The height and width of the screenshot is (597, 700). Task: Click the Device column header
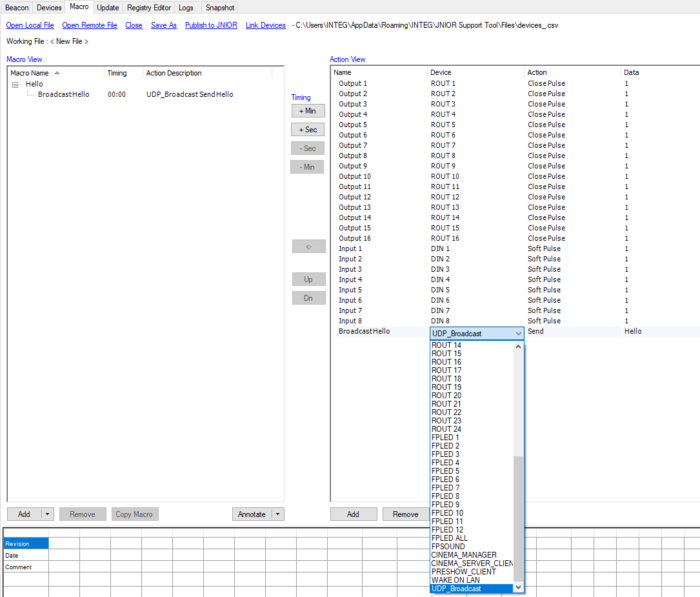[476, 72]
